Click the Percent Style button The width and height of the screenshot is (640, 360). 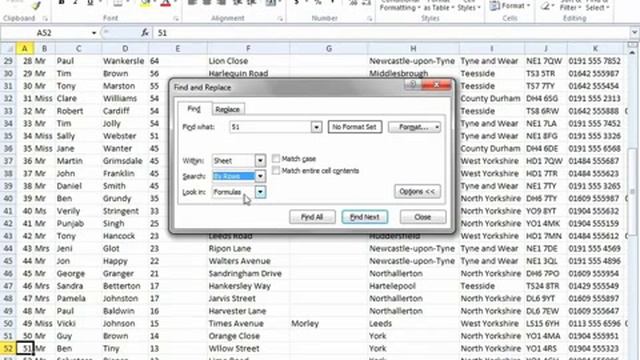point(318,3)
